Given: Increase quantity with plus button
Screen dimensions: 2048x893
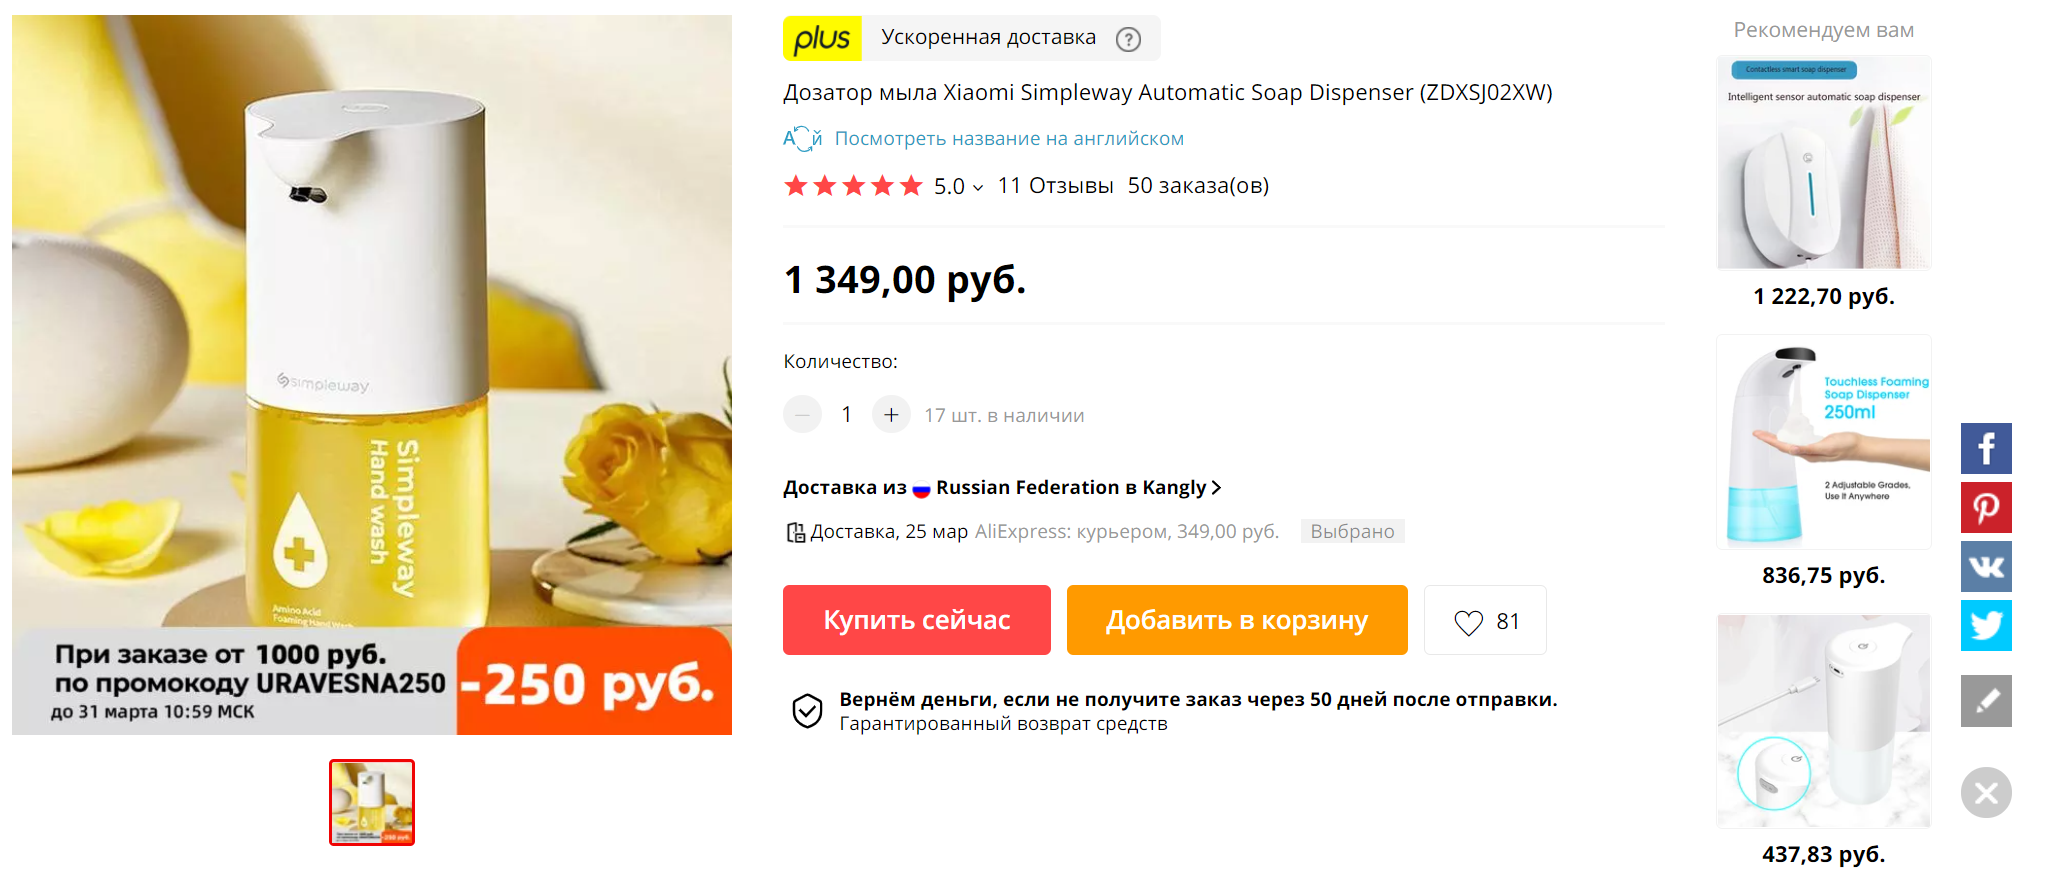Looking at the screenshot, I should (891, 414).
